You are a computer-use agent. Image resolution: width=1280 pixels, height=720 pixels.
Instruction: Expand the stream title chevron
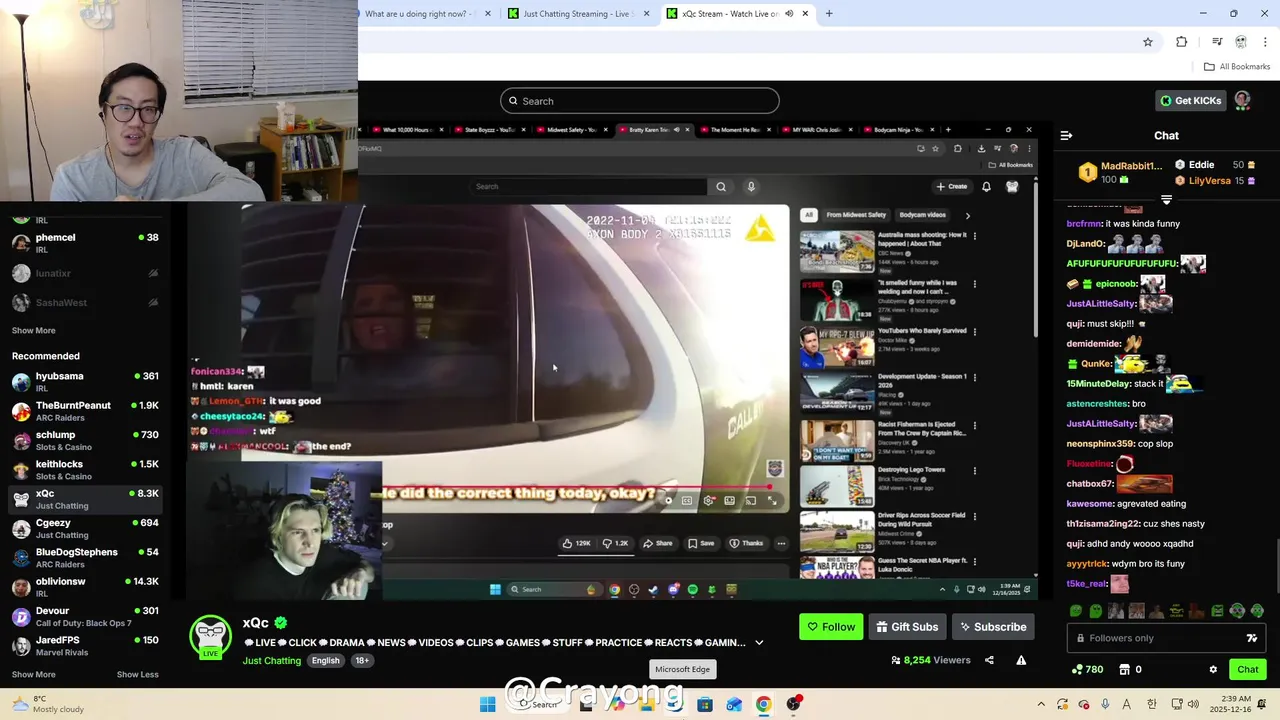(759, 642)
